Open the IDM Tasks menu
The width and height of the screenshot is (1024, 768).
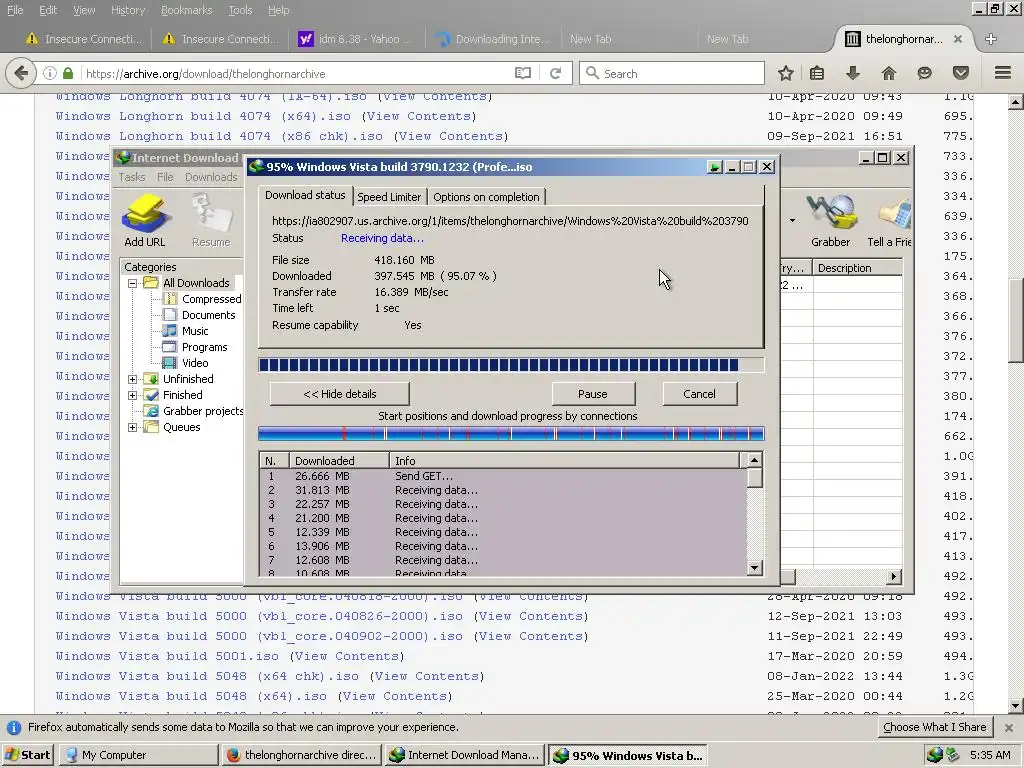(132, 177)
